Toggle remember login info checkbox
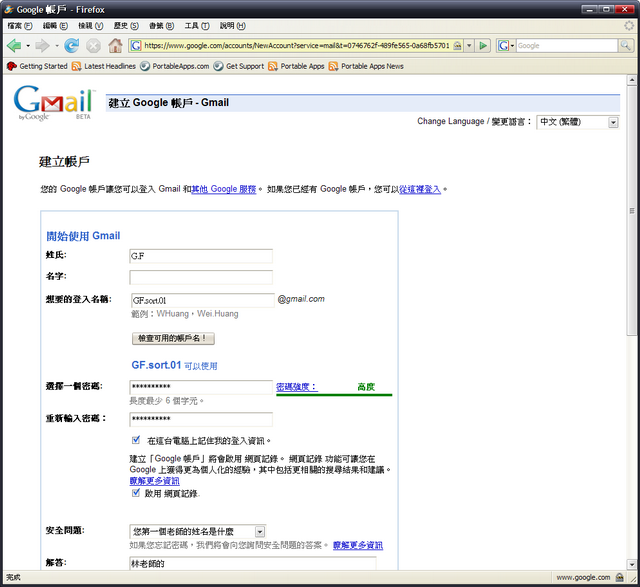The width and height of the screenshot is (640, 587). pyautogui.click(x=136, y=440)
